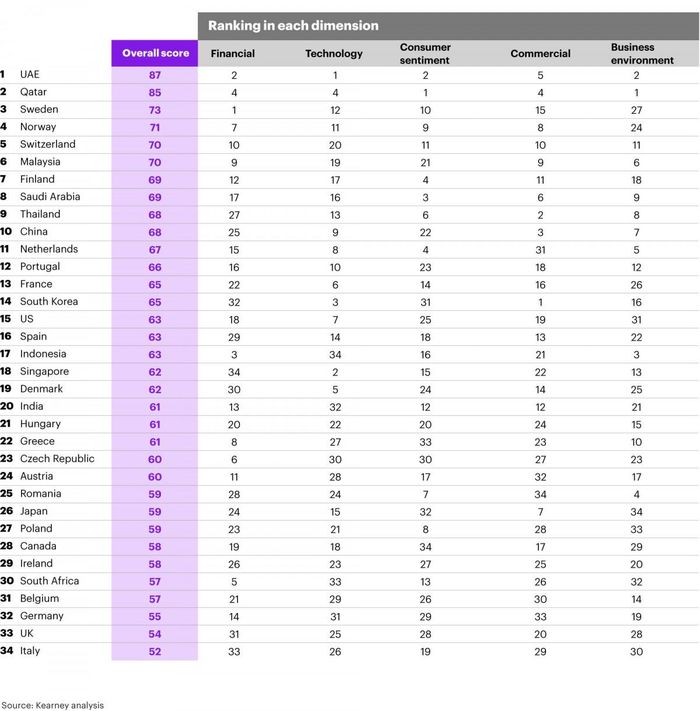This screenshot has height=711, width=700.
Task: Click the Source: Kearney analysis text
Action: click(53, 705)
